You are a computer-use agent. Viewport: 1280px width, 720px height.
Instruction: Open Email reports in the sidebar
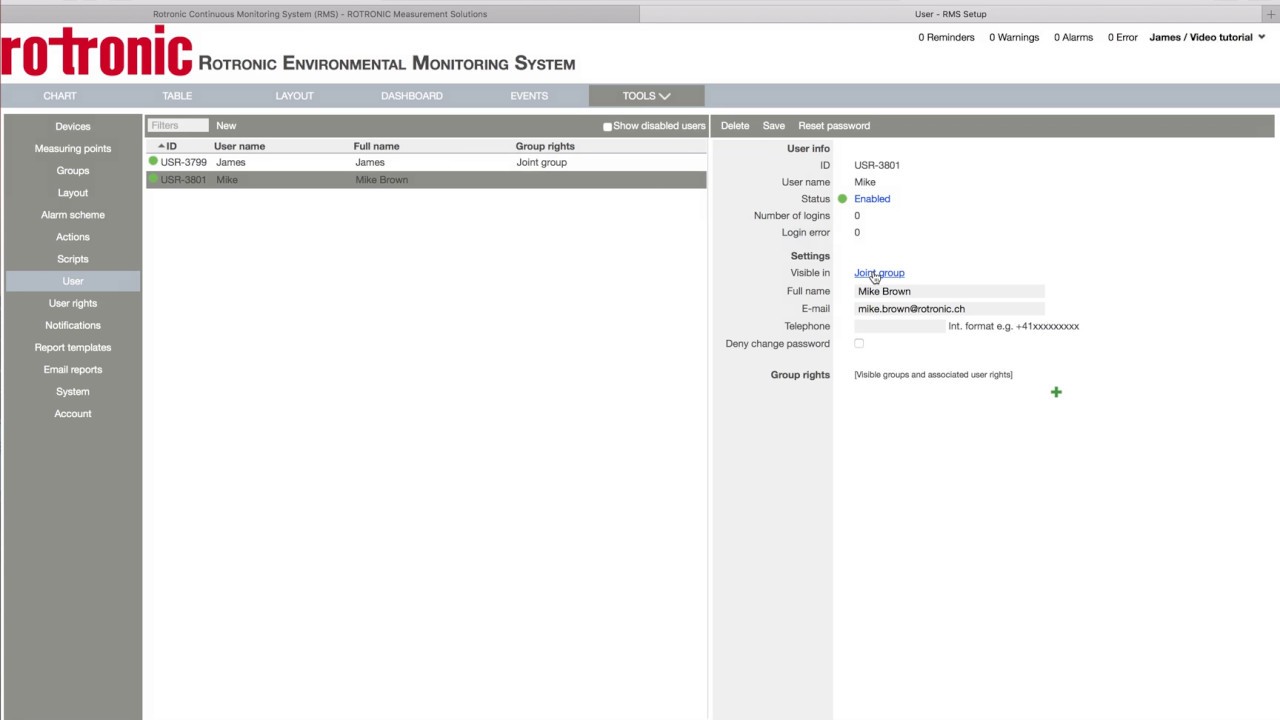coord(73,369)
